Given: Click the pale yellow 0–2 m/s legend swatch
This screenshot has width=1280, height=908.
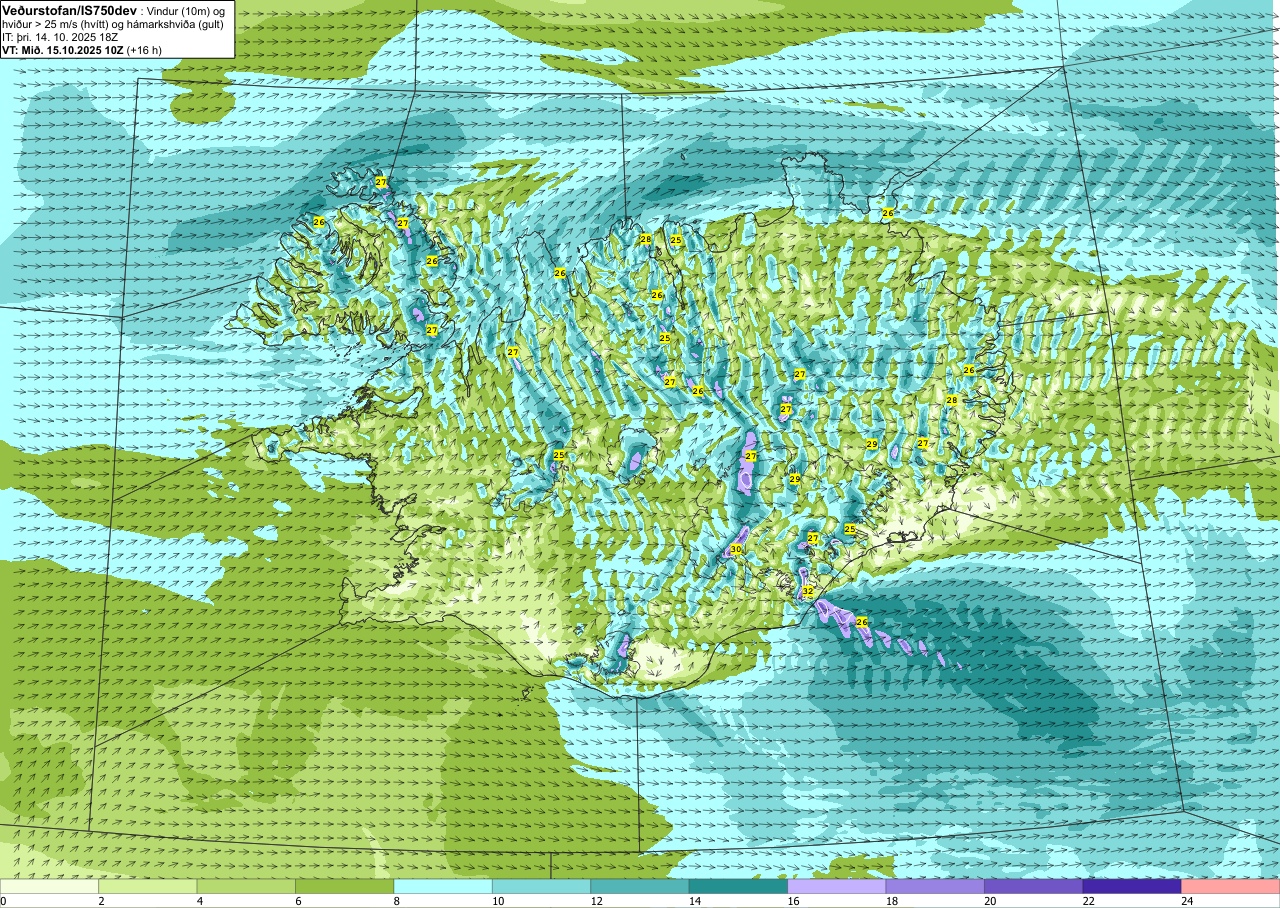Looking at the screenshot, I should click(50, 886).
